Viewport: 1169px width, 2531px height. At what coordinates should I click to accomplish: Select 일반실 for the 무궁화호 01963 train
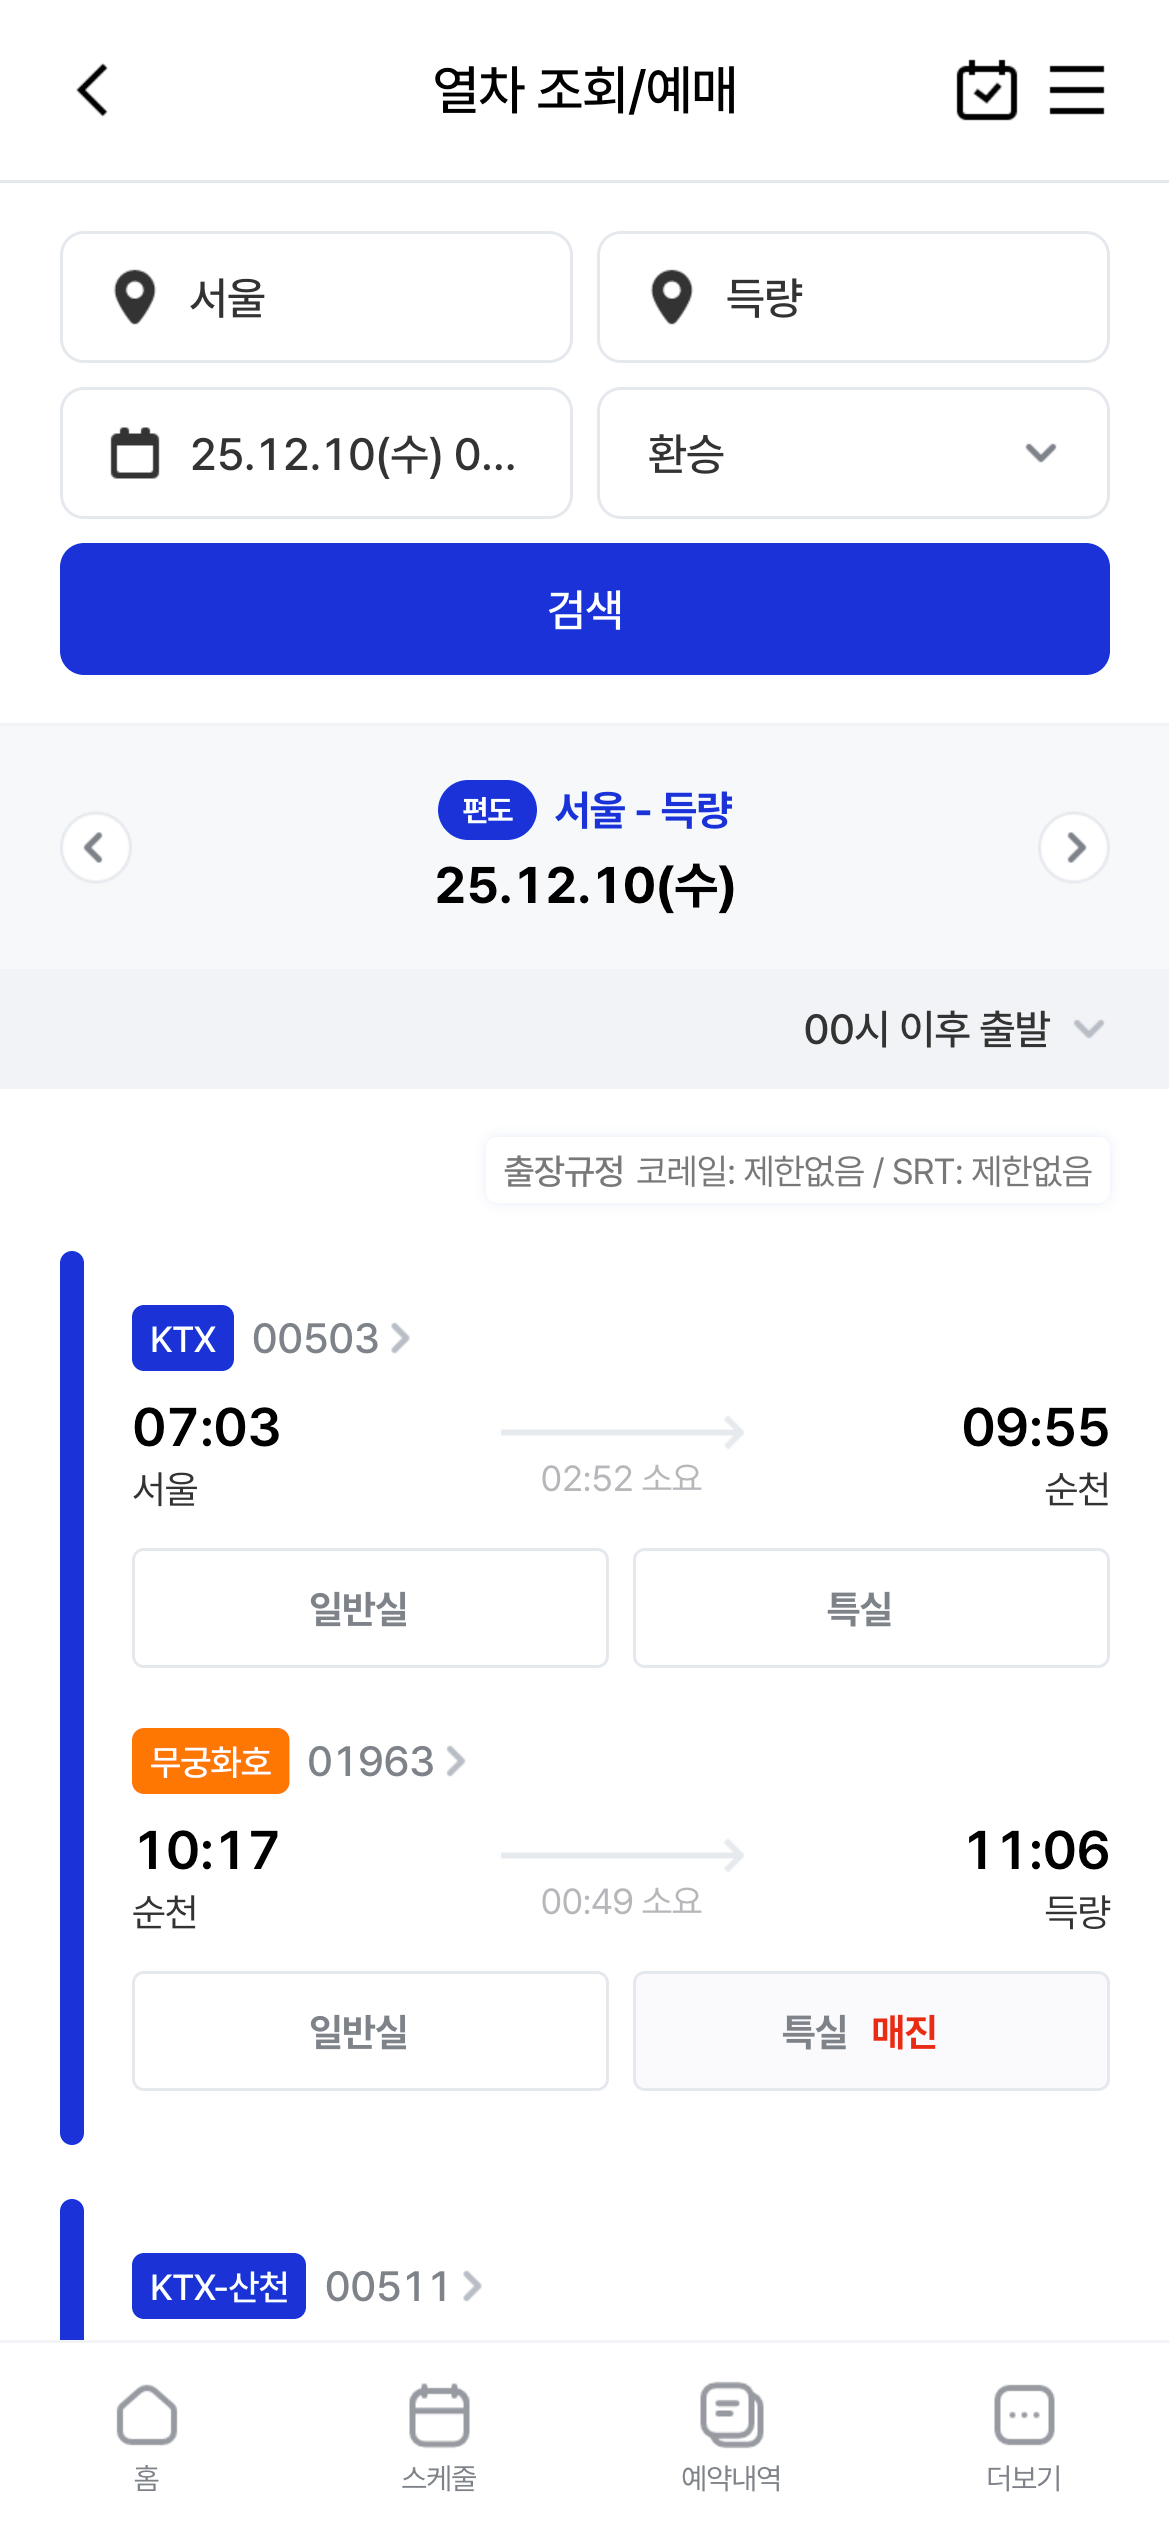click(x=370, y=2031)
